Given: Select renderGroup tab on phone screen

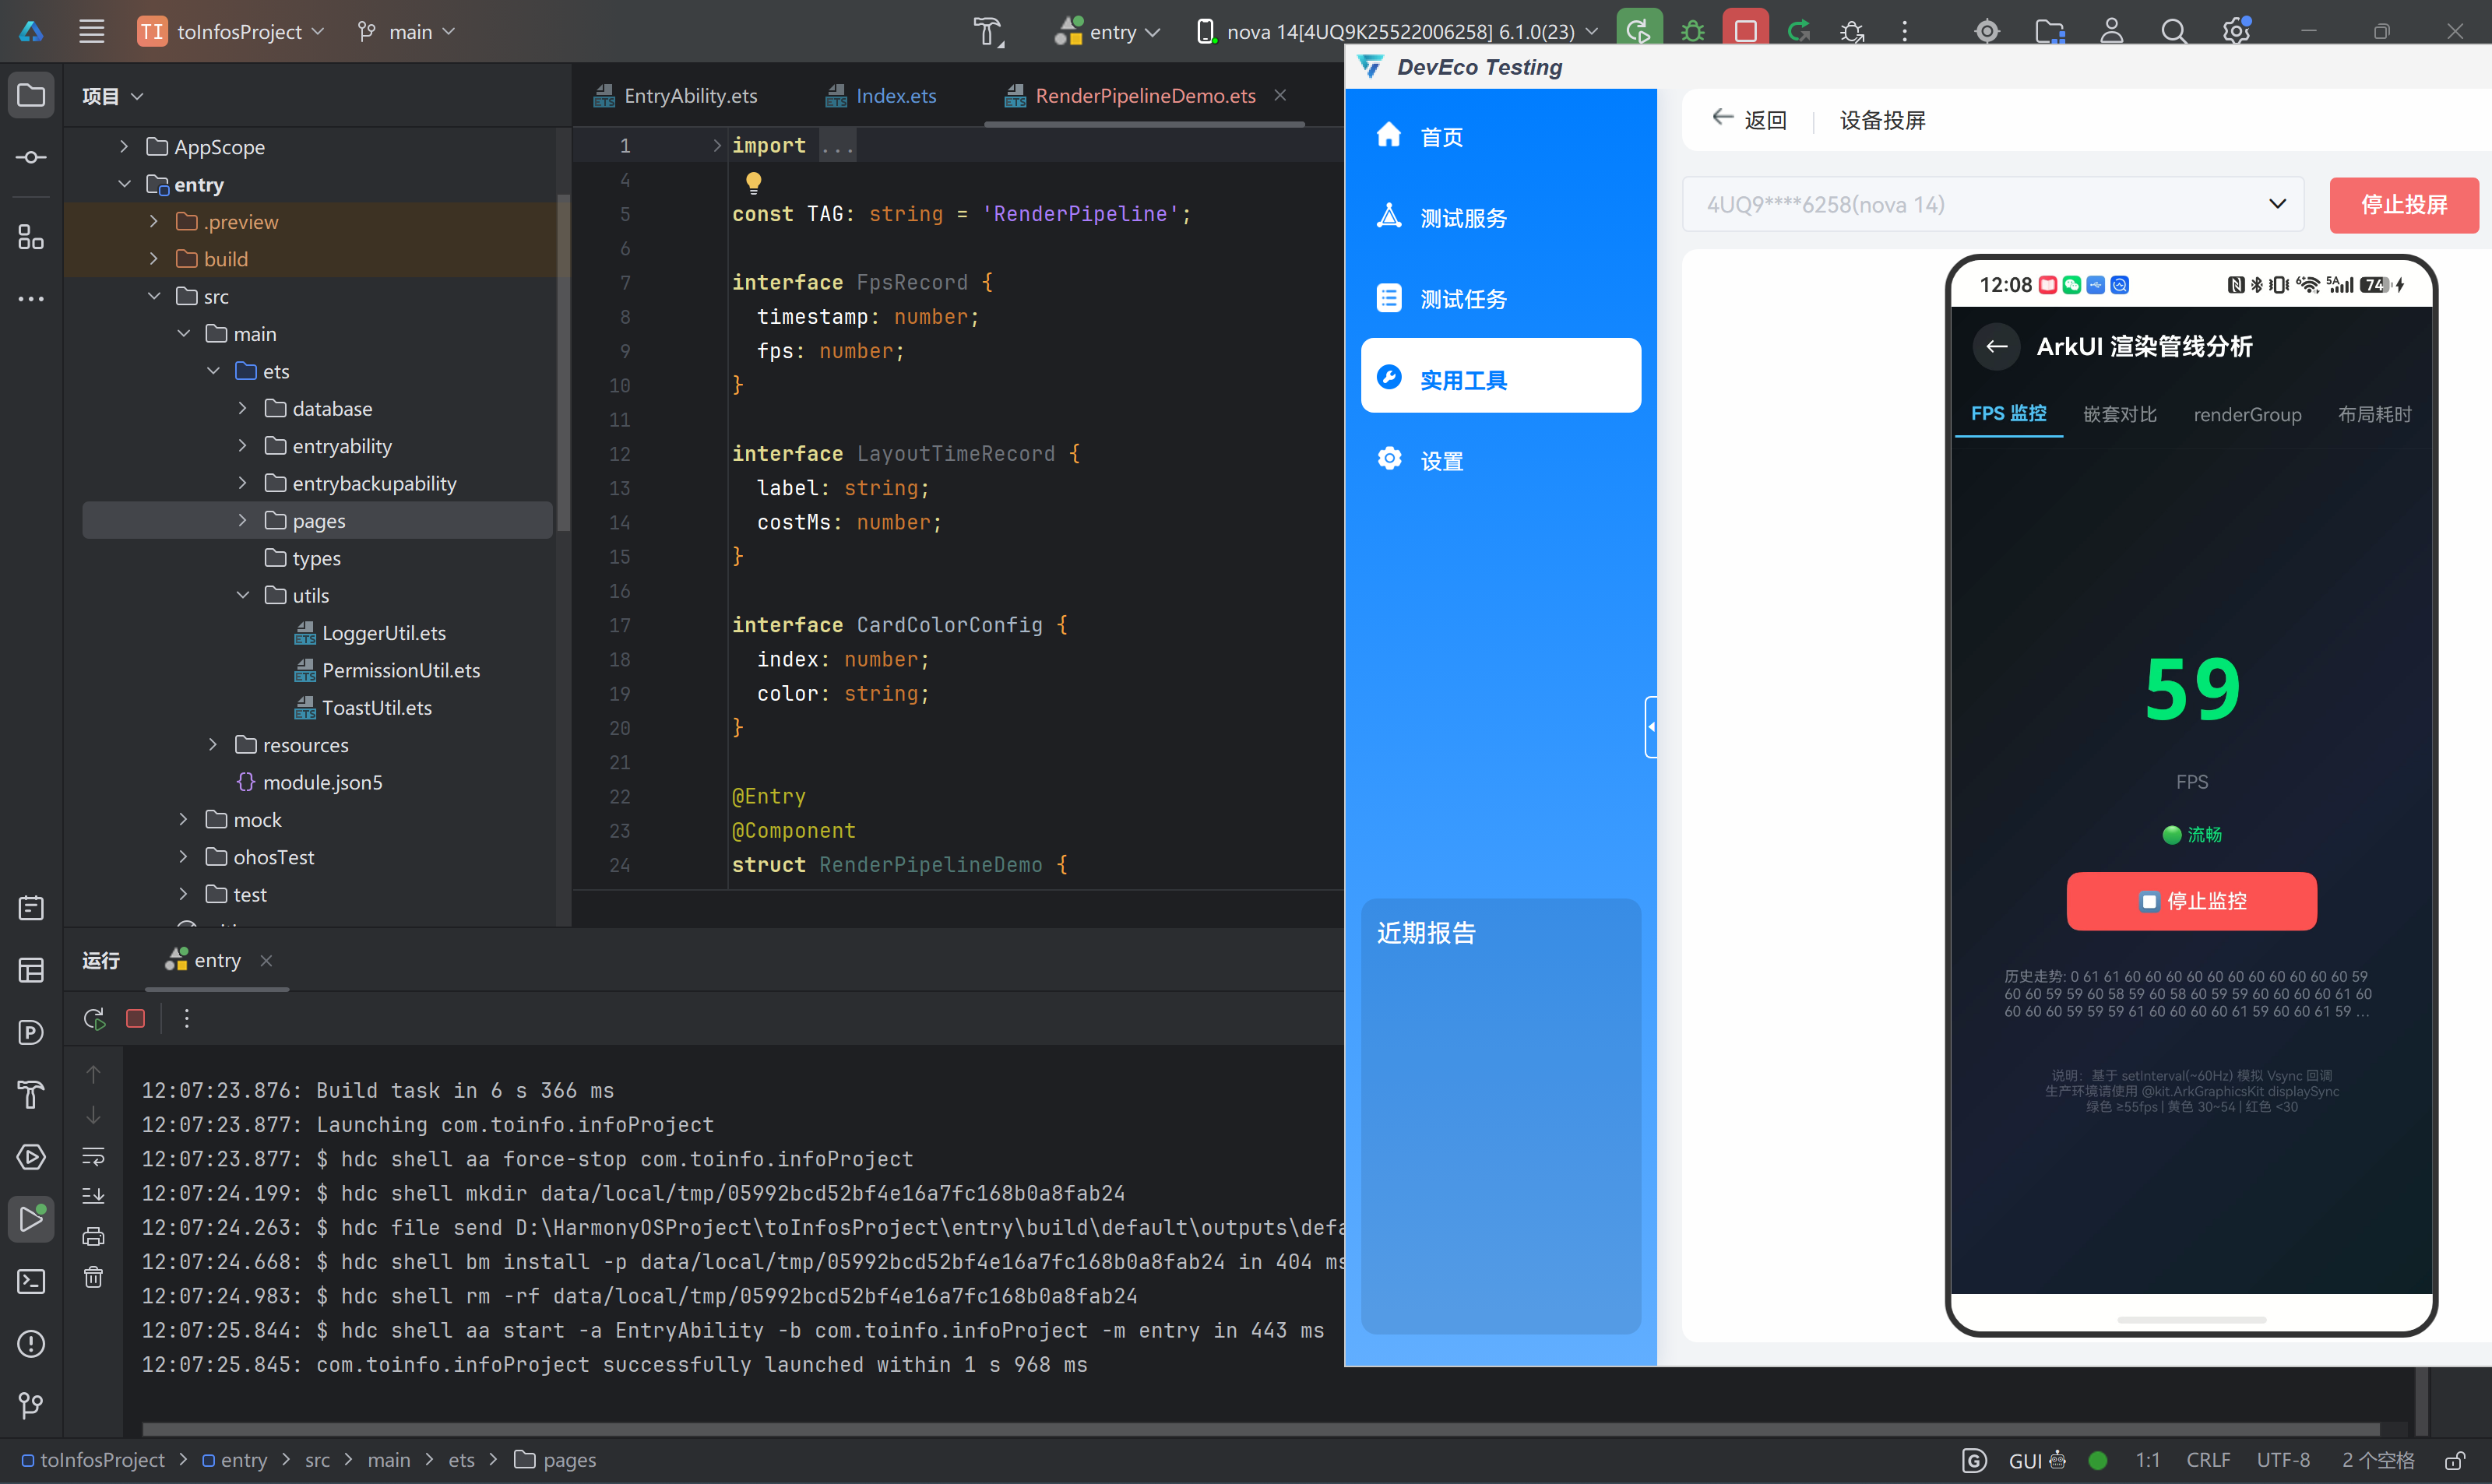Looking at the screenshot, I should coord(2247,414).
